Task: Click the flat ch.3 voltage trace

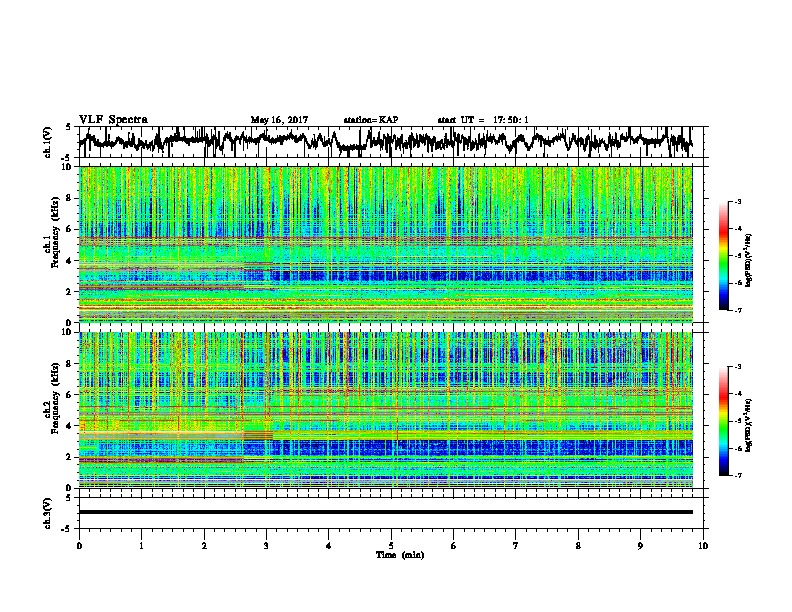Action: [385, 512]
